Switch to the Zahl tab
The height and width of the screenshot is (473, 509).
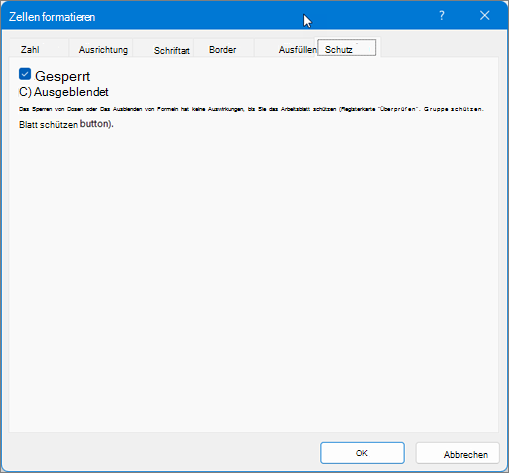(x=30, y=50)
